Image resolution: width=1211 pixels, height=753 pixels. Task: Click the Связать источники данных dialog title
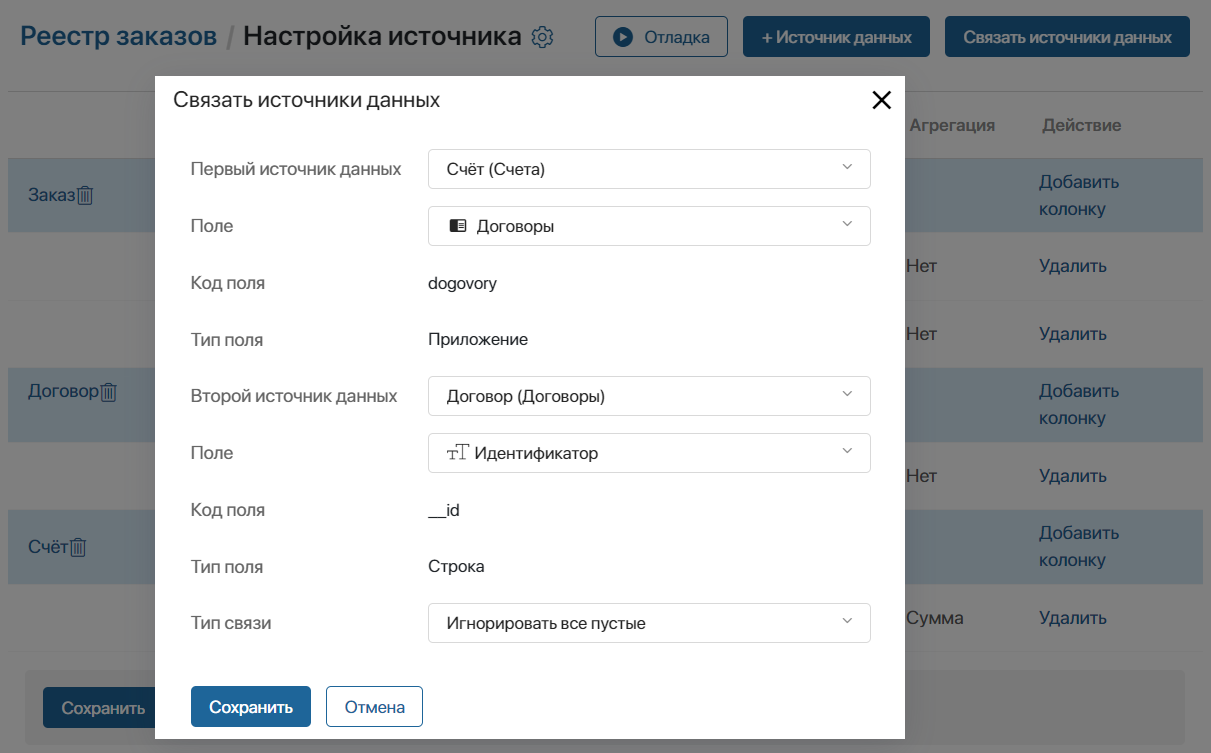[307, 100]
